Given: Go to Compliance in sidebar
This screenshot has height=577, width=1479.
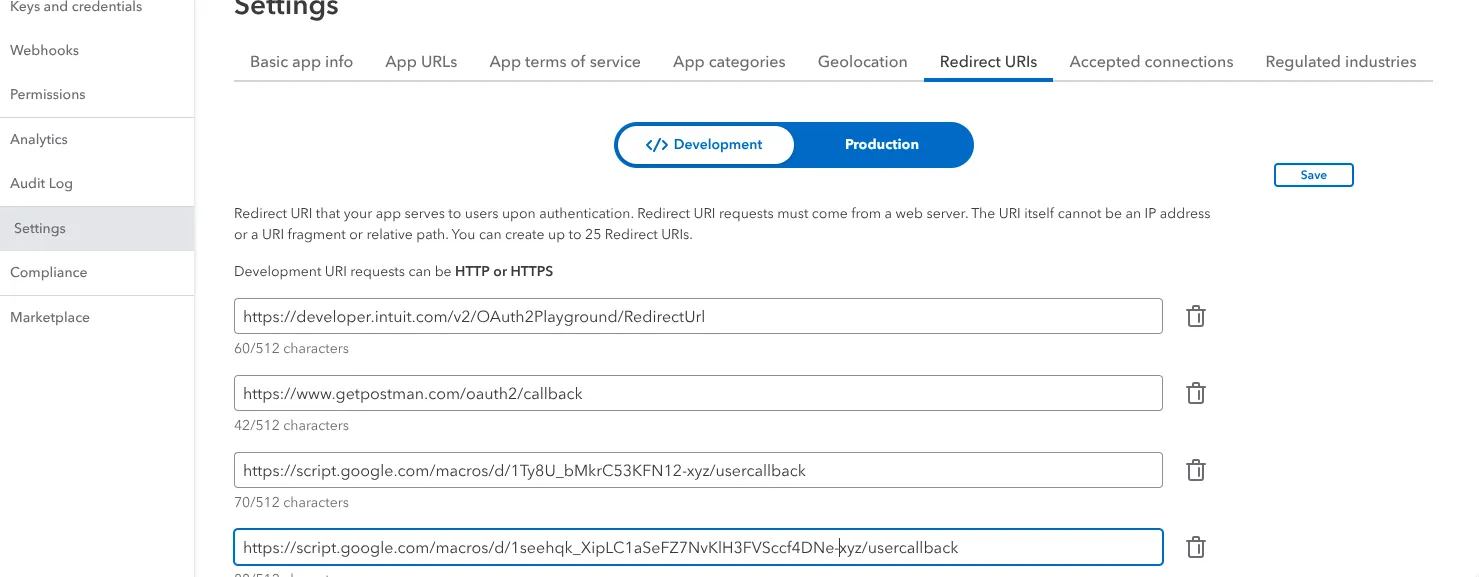Looking at the screenshot, I should pos(48,273).
